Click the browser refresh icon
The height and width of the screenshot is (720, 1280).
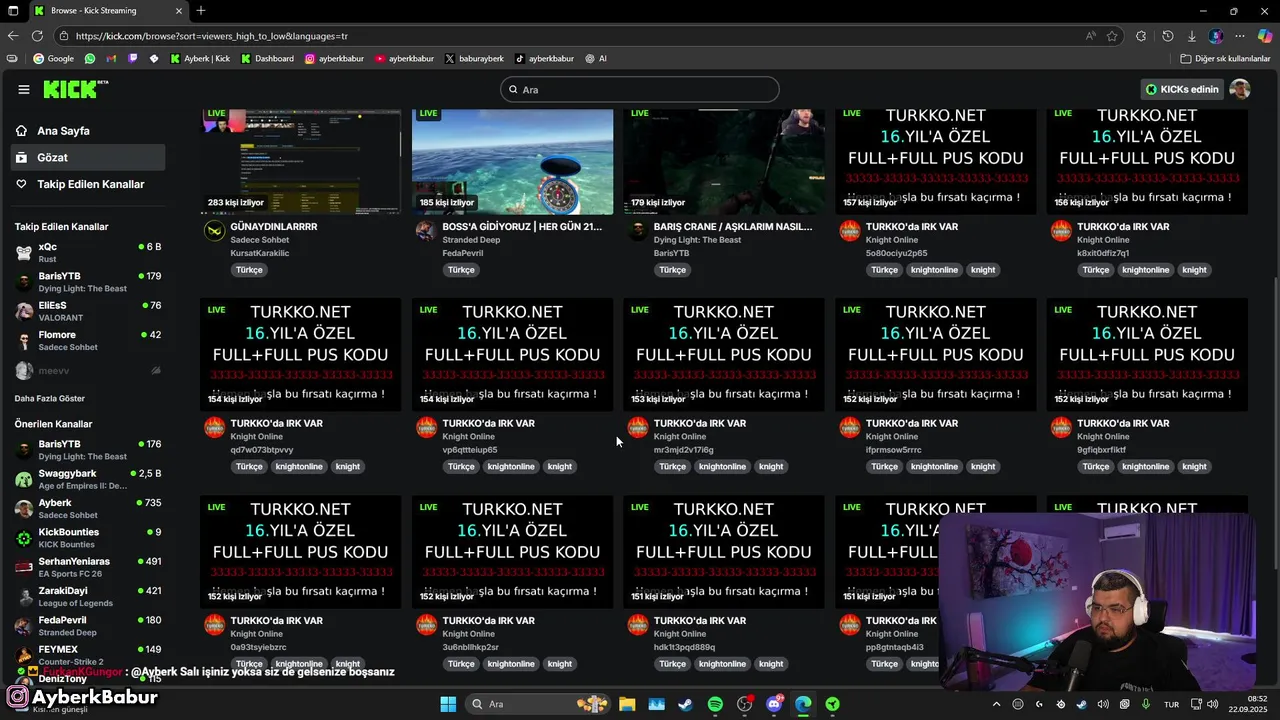click(37, 36)
